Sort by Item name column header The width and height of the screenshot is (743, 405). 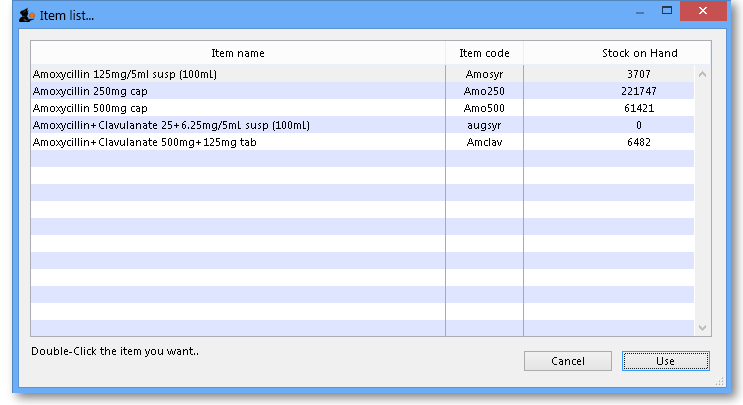pyautogui.click(x=238, y=53)
